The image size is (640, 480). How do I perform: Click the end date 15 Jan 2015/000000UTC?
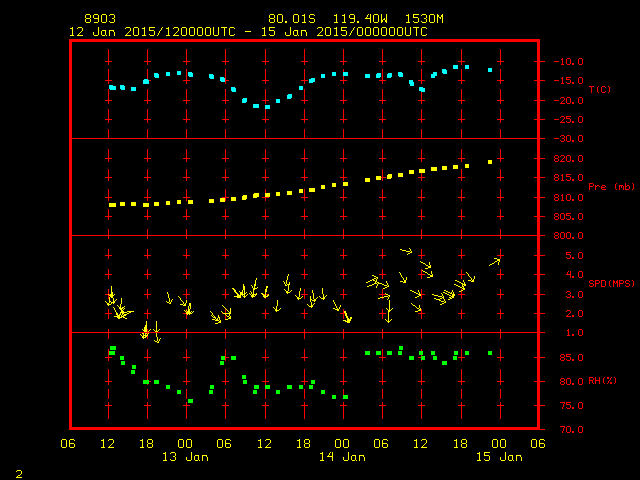344,32
